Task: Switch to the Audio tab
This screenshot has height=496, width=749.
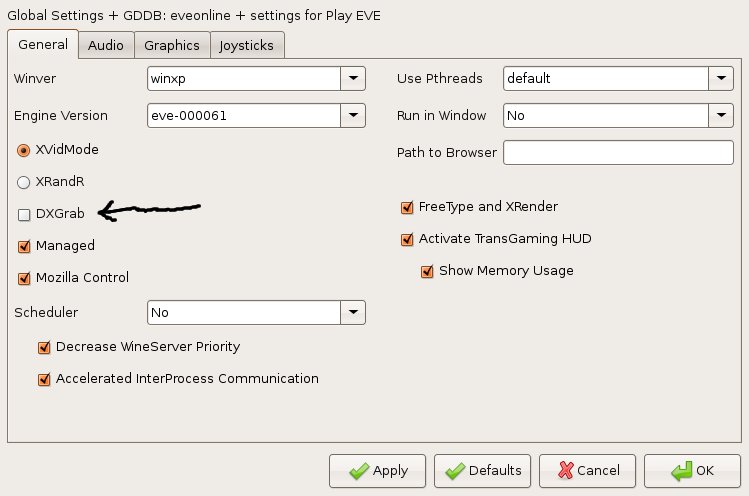Action: 106,45
